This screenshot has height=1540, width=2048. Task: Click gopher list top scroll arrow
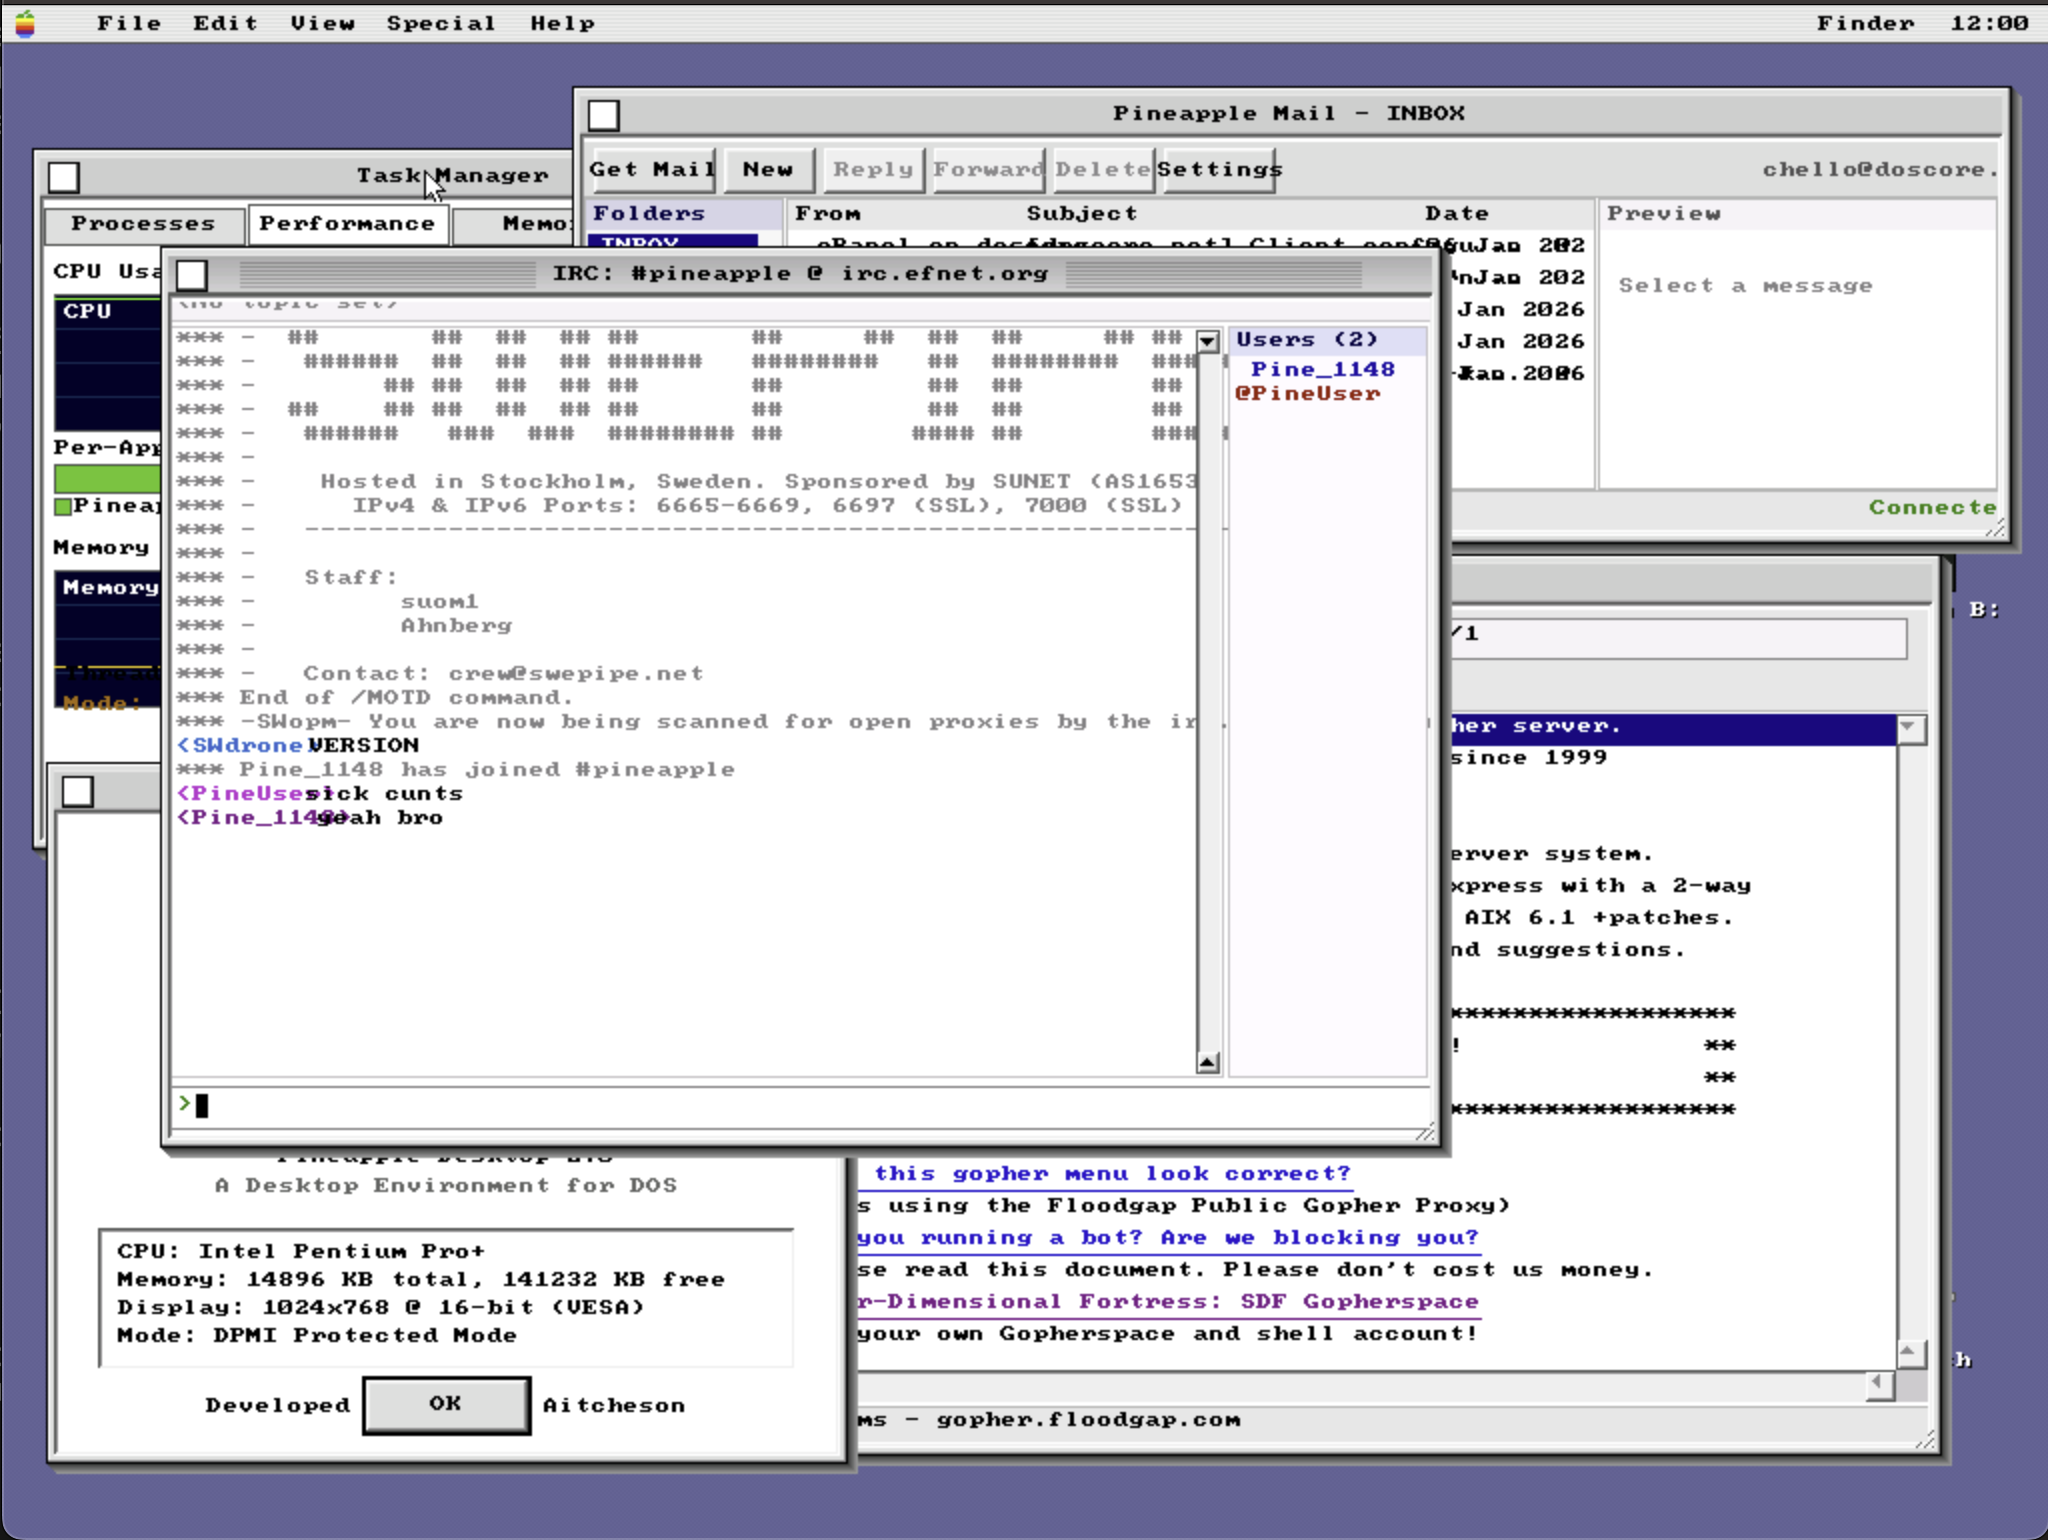coord(1909,727)
